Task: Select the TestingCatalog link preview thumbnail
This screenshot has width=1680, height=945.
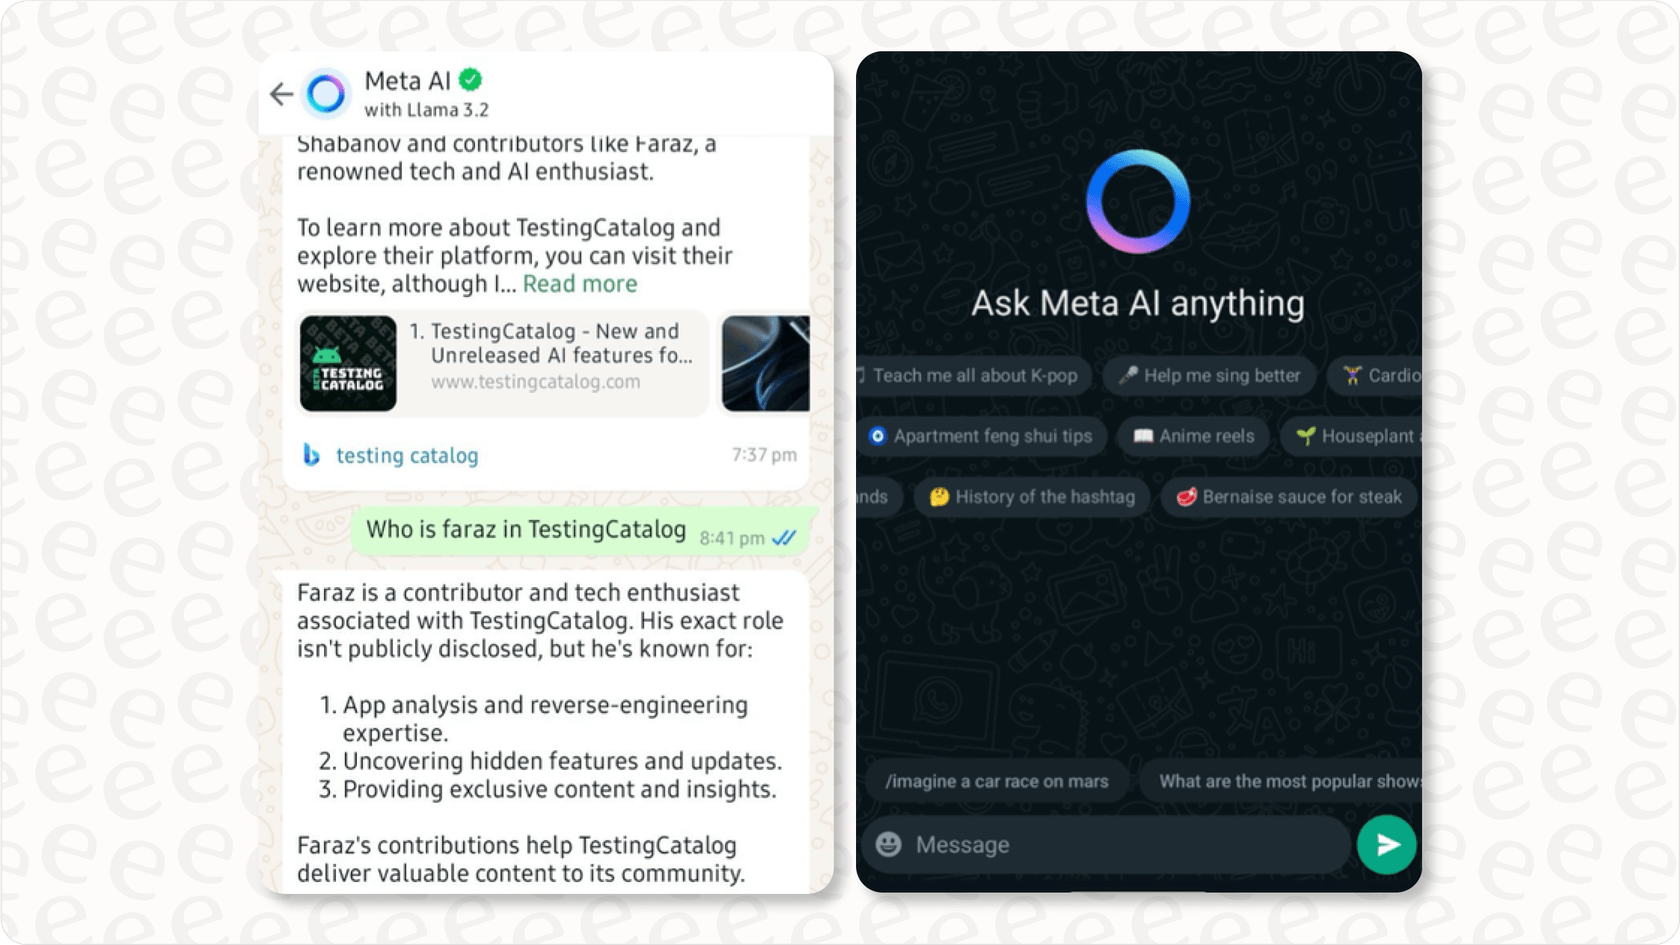Action: tap(348, 364)
